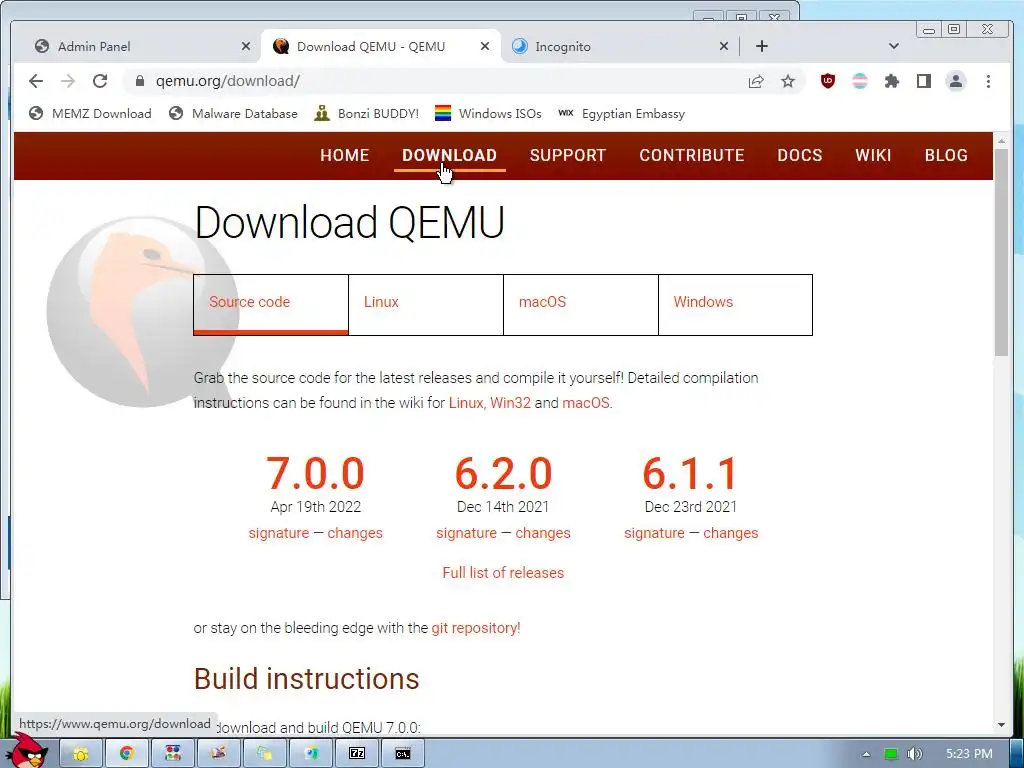The image size is (1024, 768).
Task: Open CONTRIBUTE in the site navigation
Action: pos(692,155)
